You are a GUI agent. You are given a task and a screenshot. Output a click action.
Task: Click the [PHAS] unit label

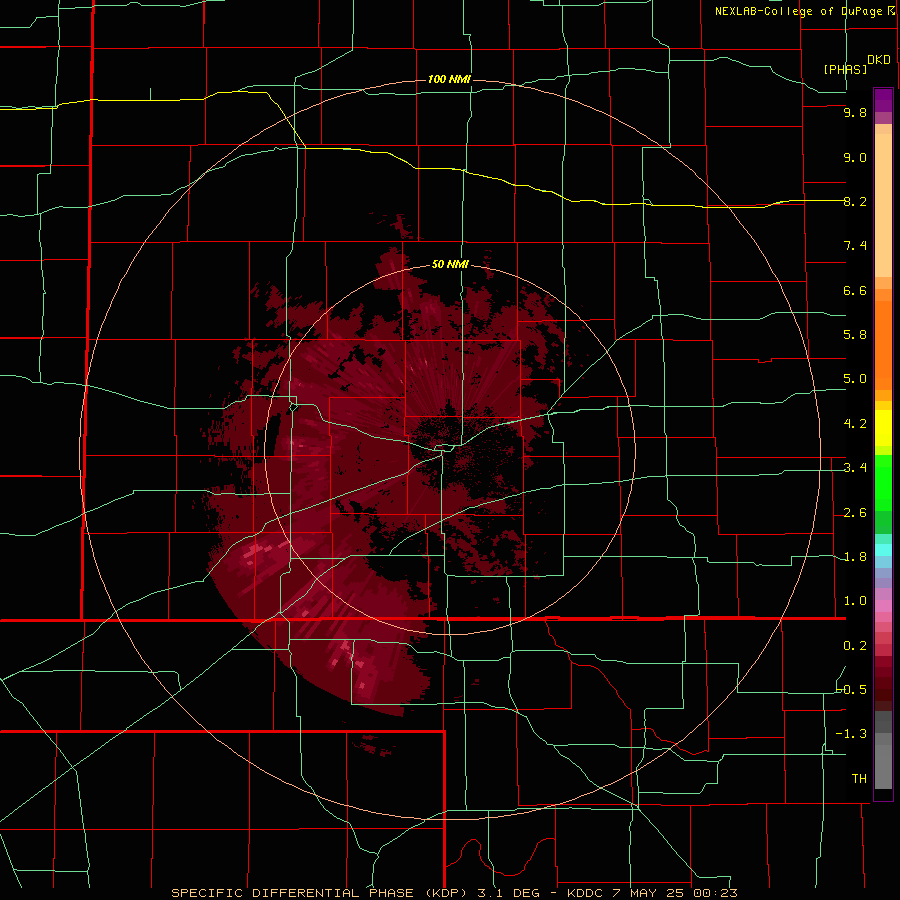pyautogui.click(x=845, y=69)
